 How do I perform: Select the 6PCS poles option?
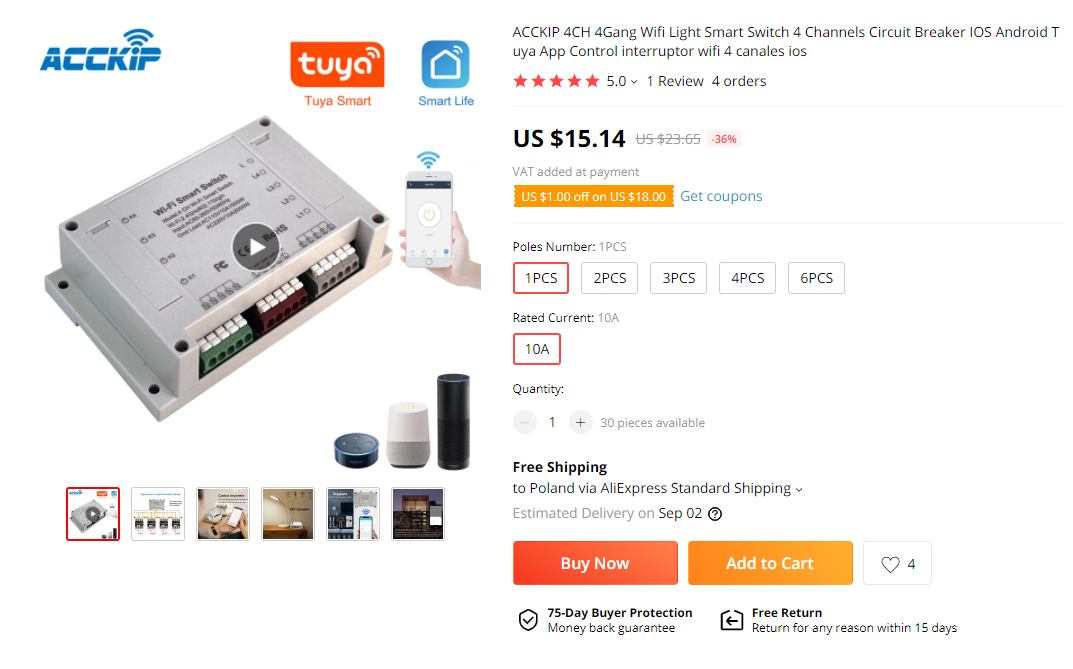pos(816,278)
